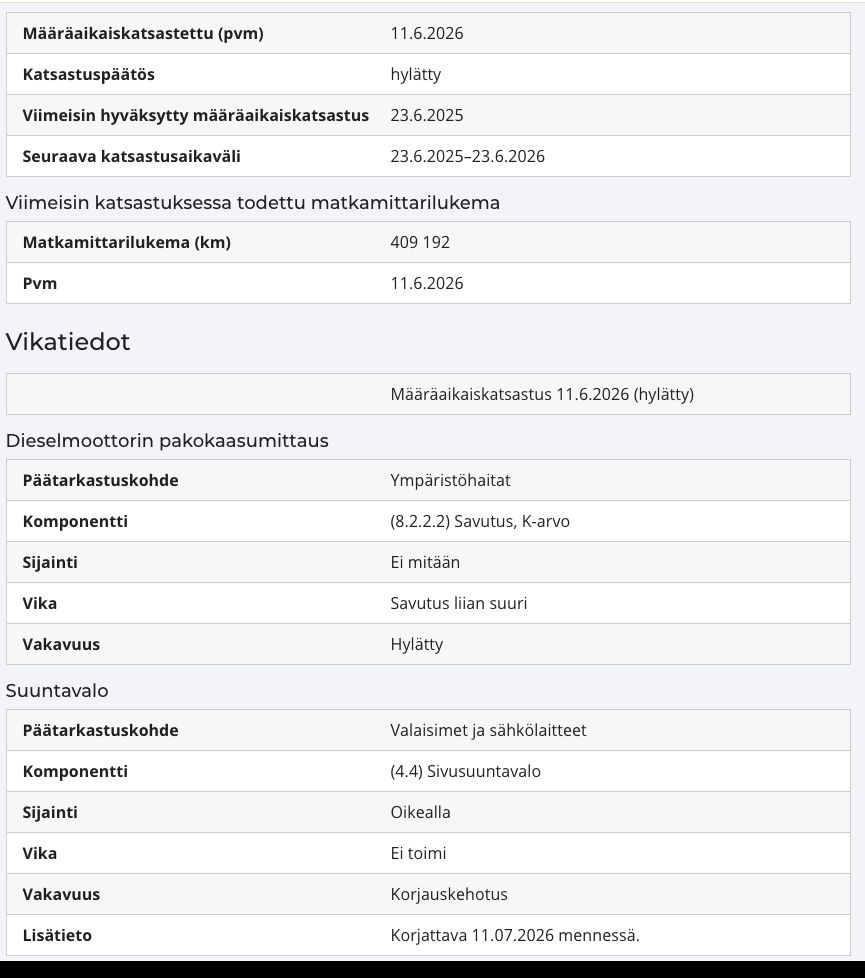Click the Korjattava 11.07.2026 mennessä note

tap(515, 935)
